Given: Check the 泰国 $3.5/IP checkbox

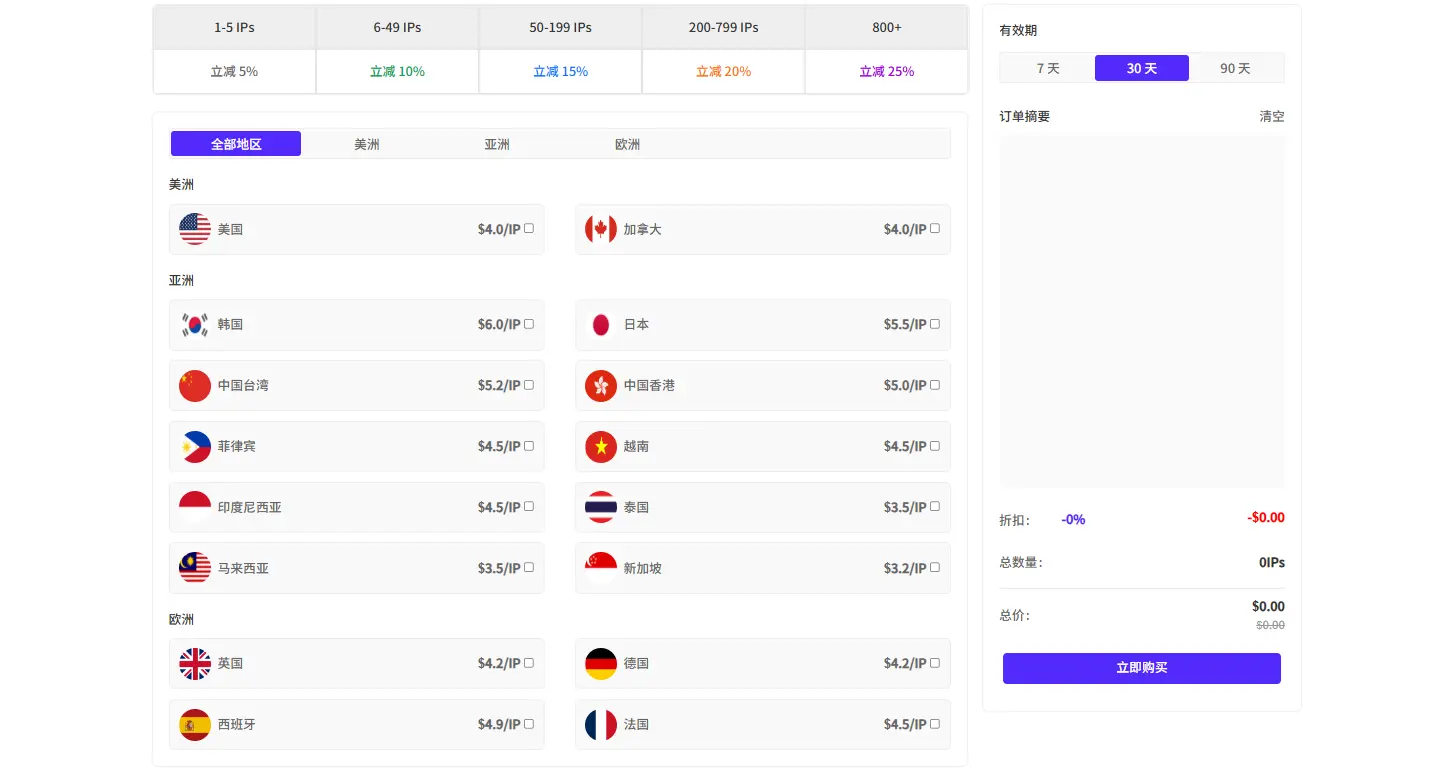Looking at the screenshot, I should click(x=935, y=506).
